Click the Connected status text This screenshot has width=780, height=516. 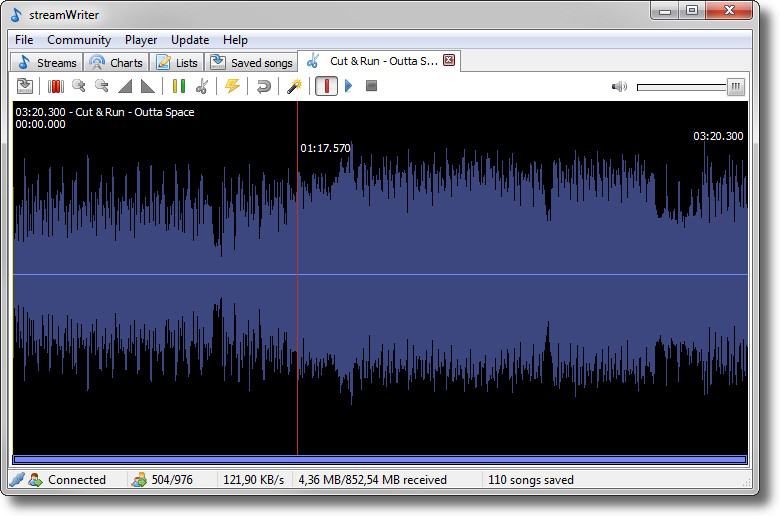77,480
